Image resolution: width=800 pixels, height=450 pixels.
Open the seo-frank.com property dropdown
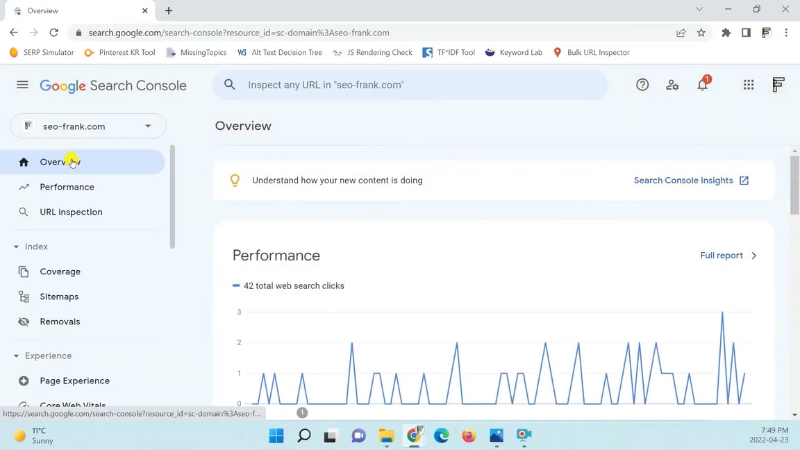88,126
